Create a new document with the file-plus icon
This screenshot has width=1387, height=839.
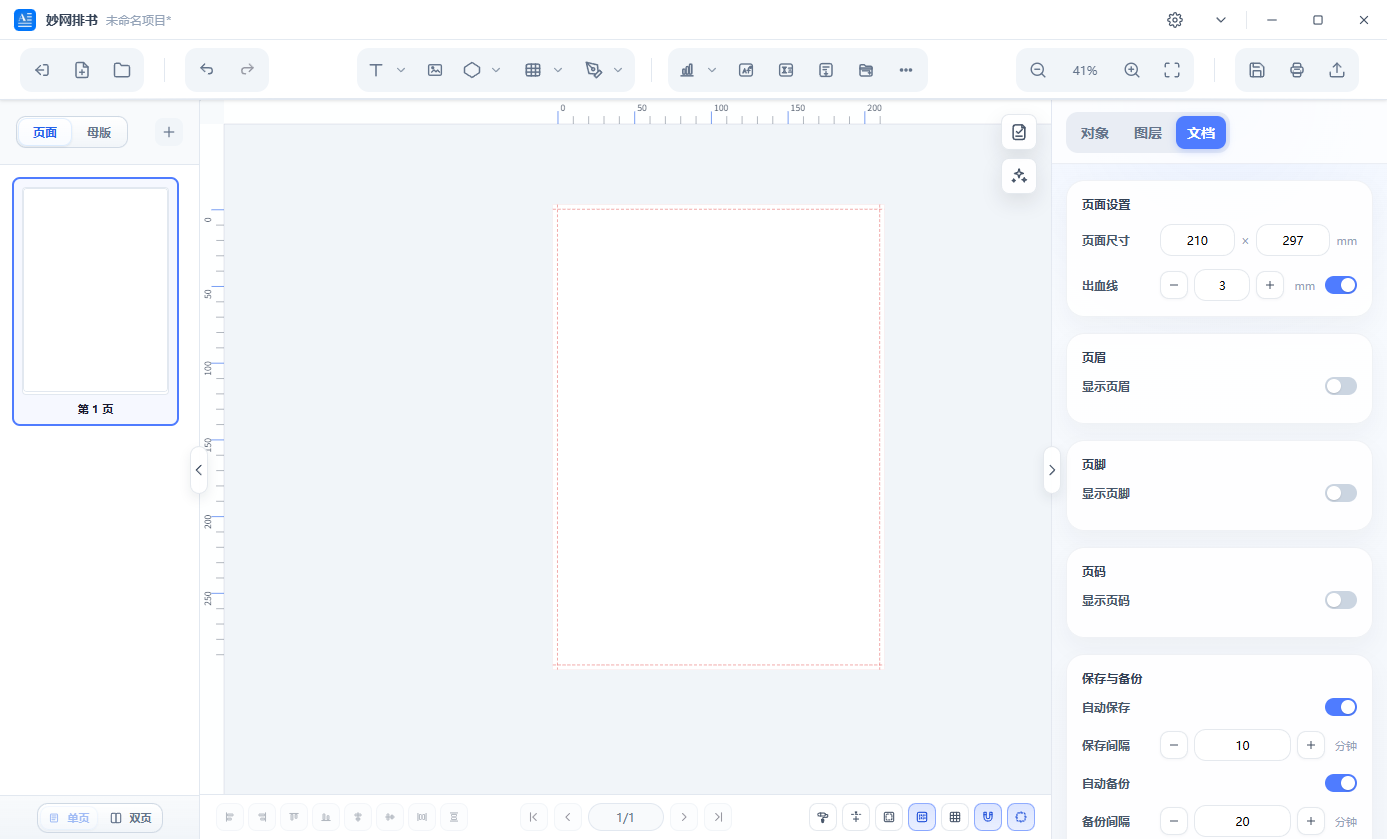82,70
